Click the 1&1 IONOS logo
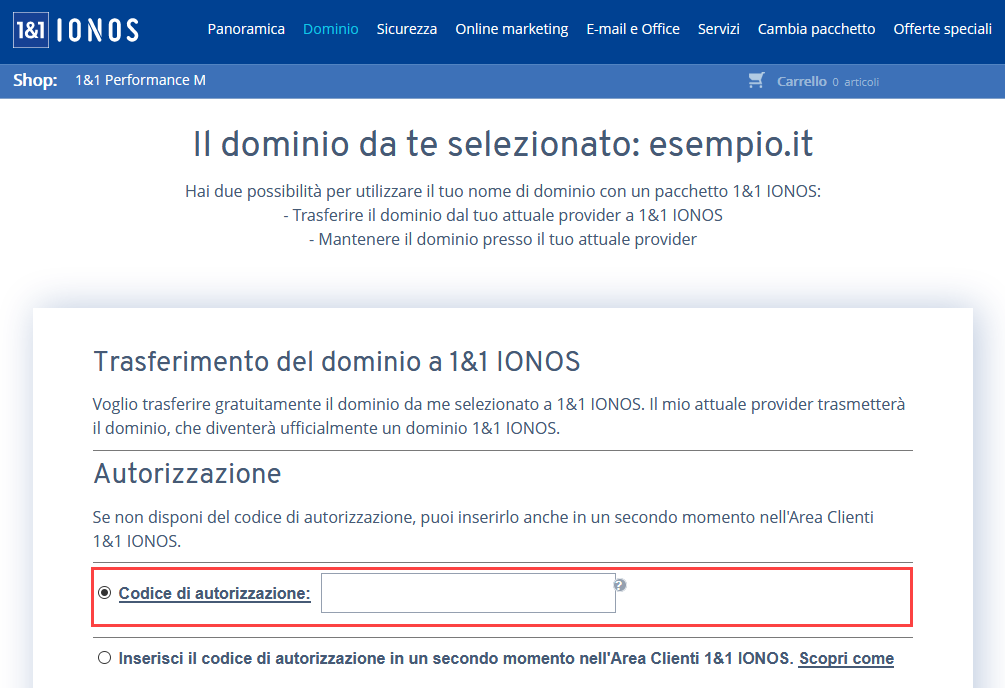The width and height of the screenshot is (1005, 688). click(x=76, y=30)
